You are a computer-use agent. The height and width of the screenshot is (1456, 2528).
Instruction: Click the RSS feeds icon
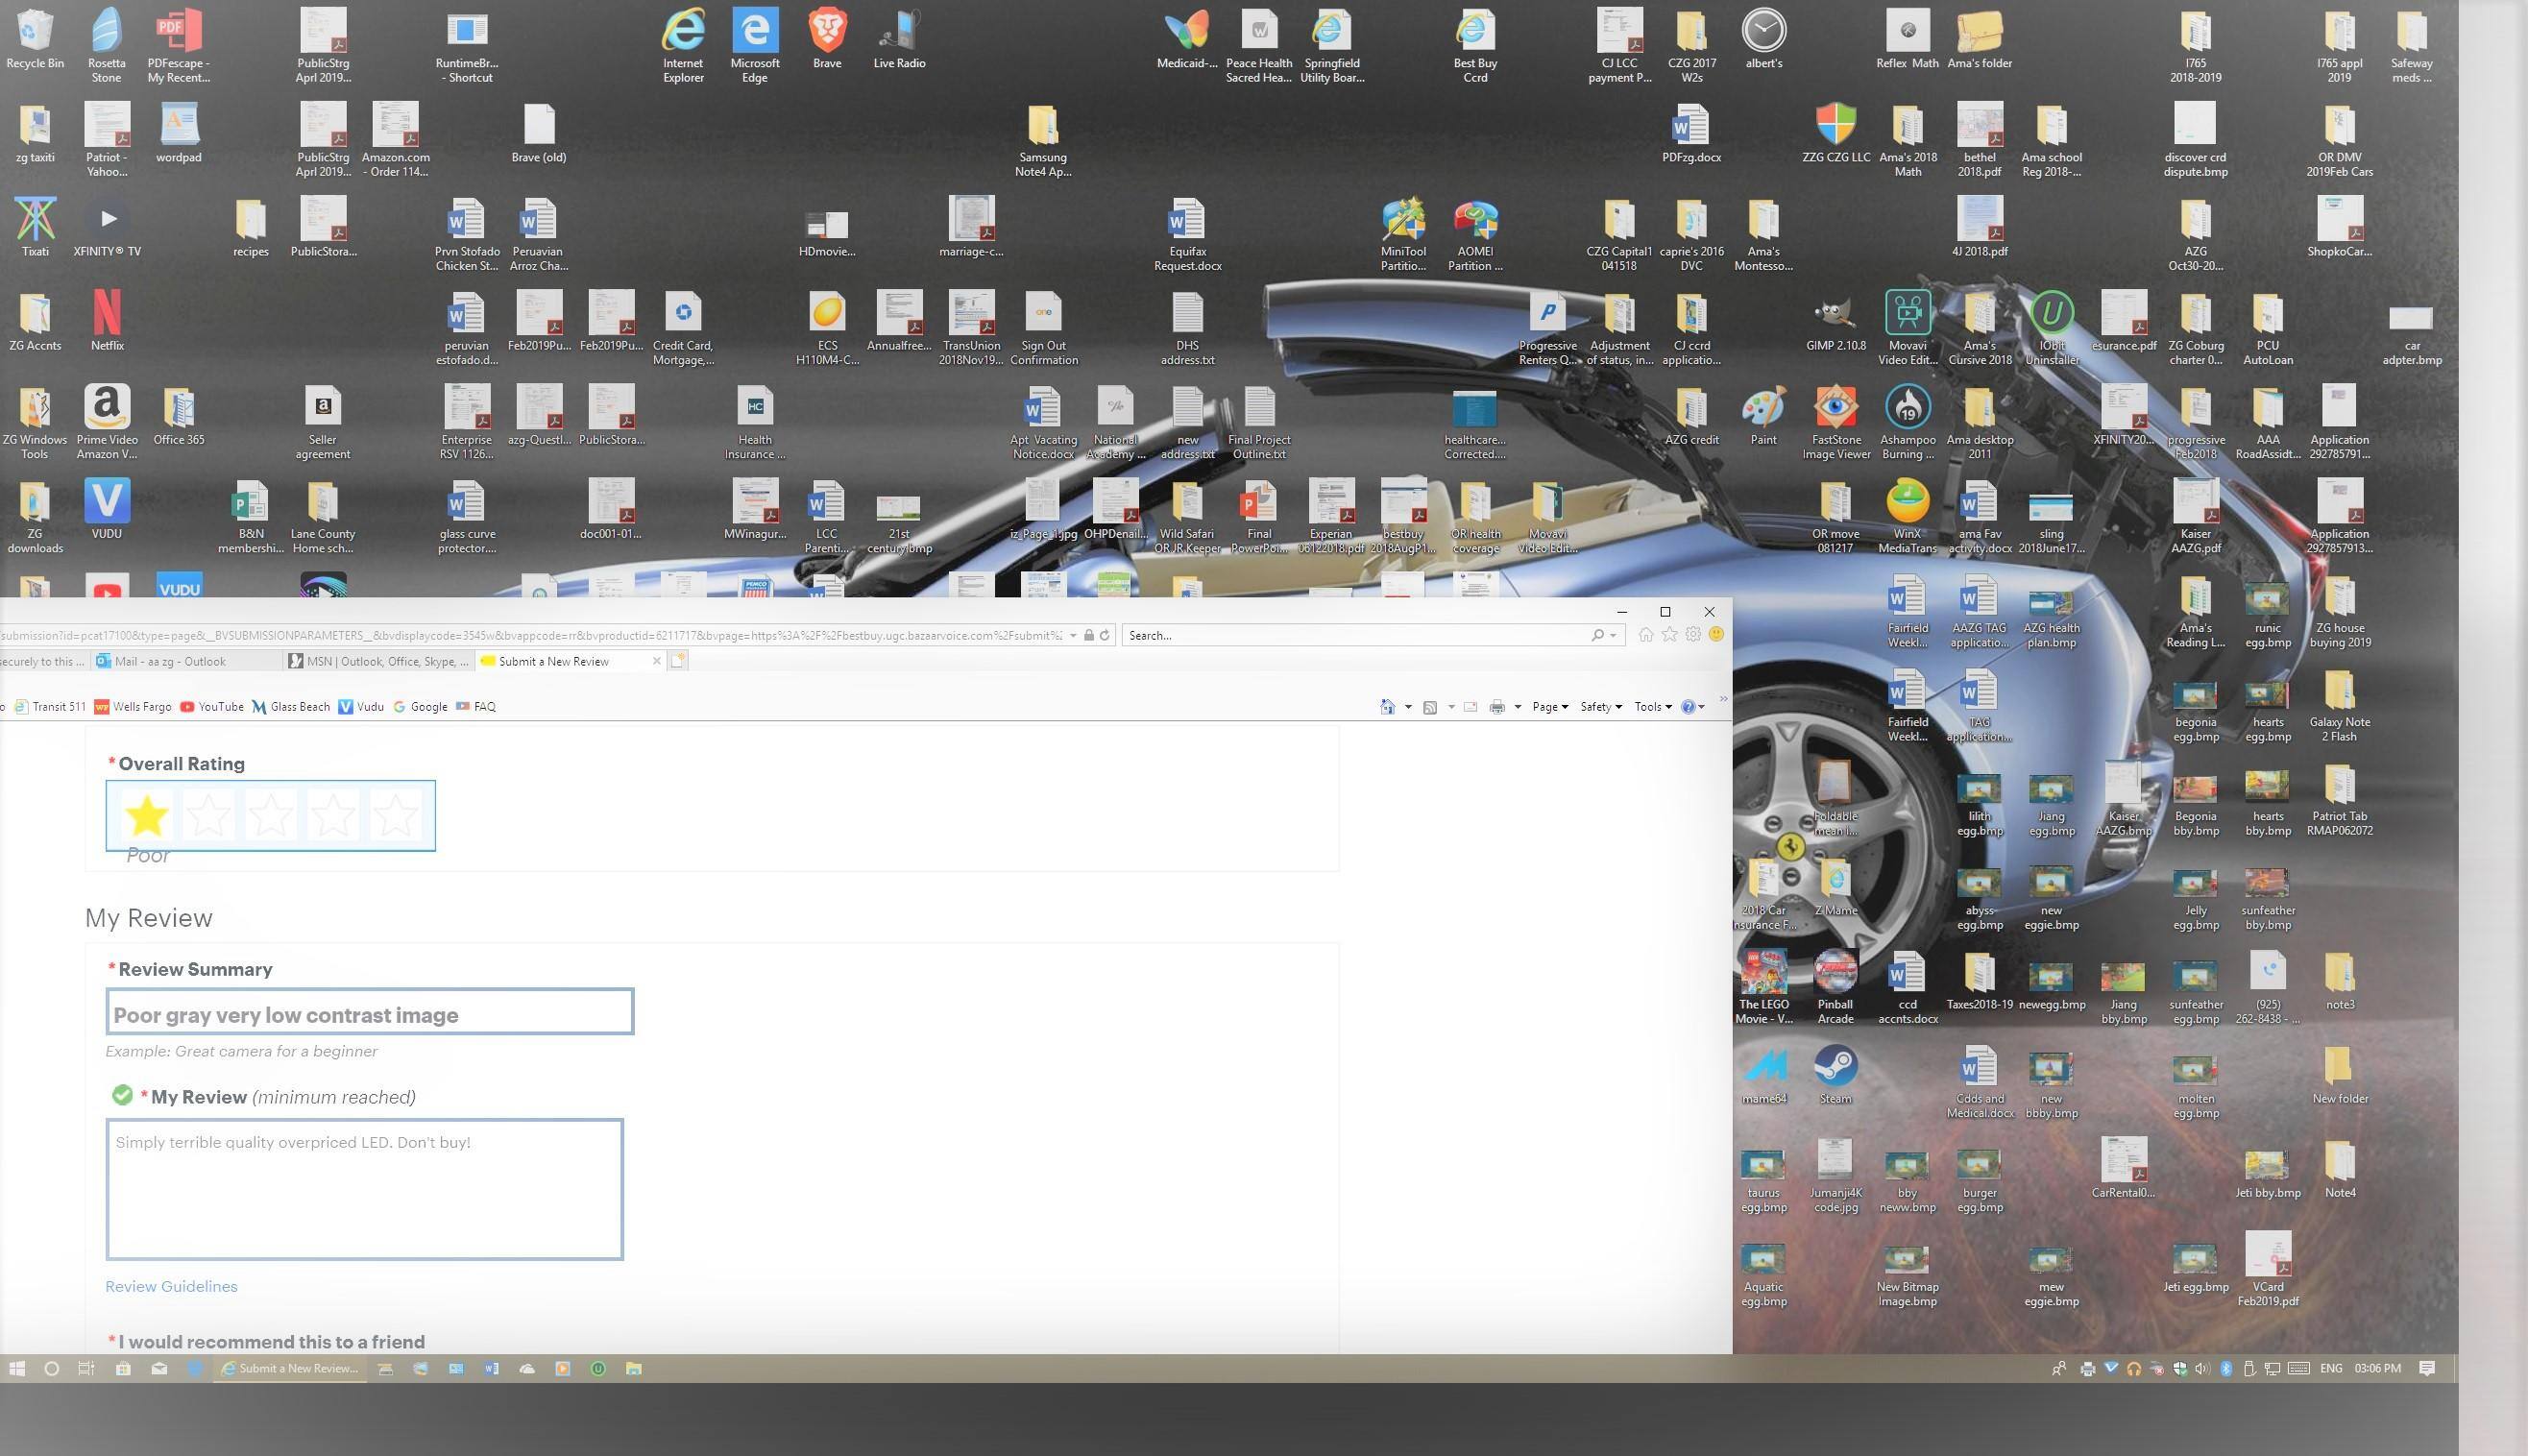(x=1430, y=707)
